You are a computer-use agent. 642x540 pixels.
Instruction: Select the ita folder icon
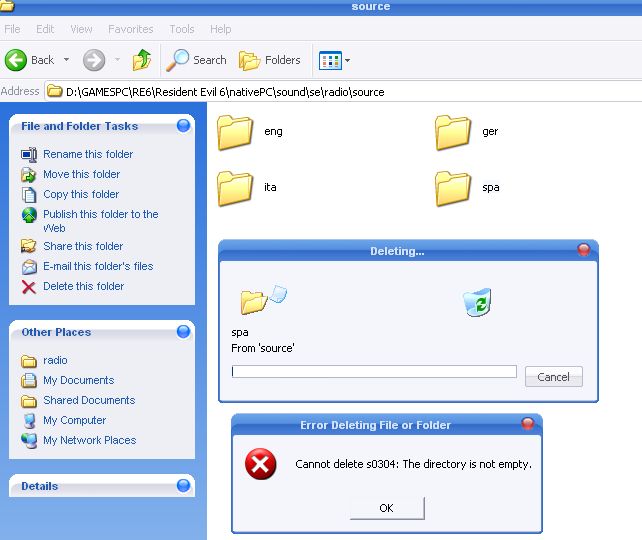(235, 188)
